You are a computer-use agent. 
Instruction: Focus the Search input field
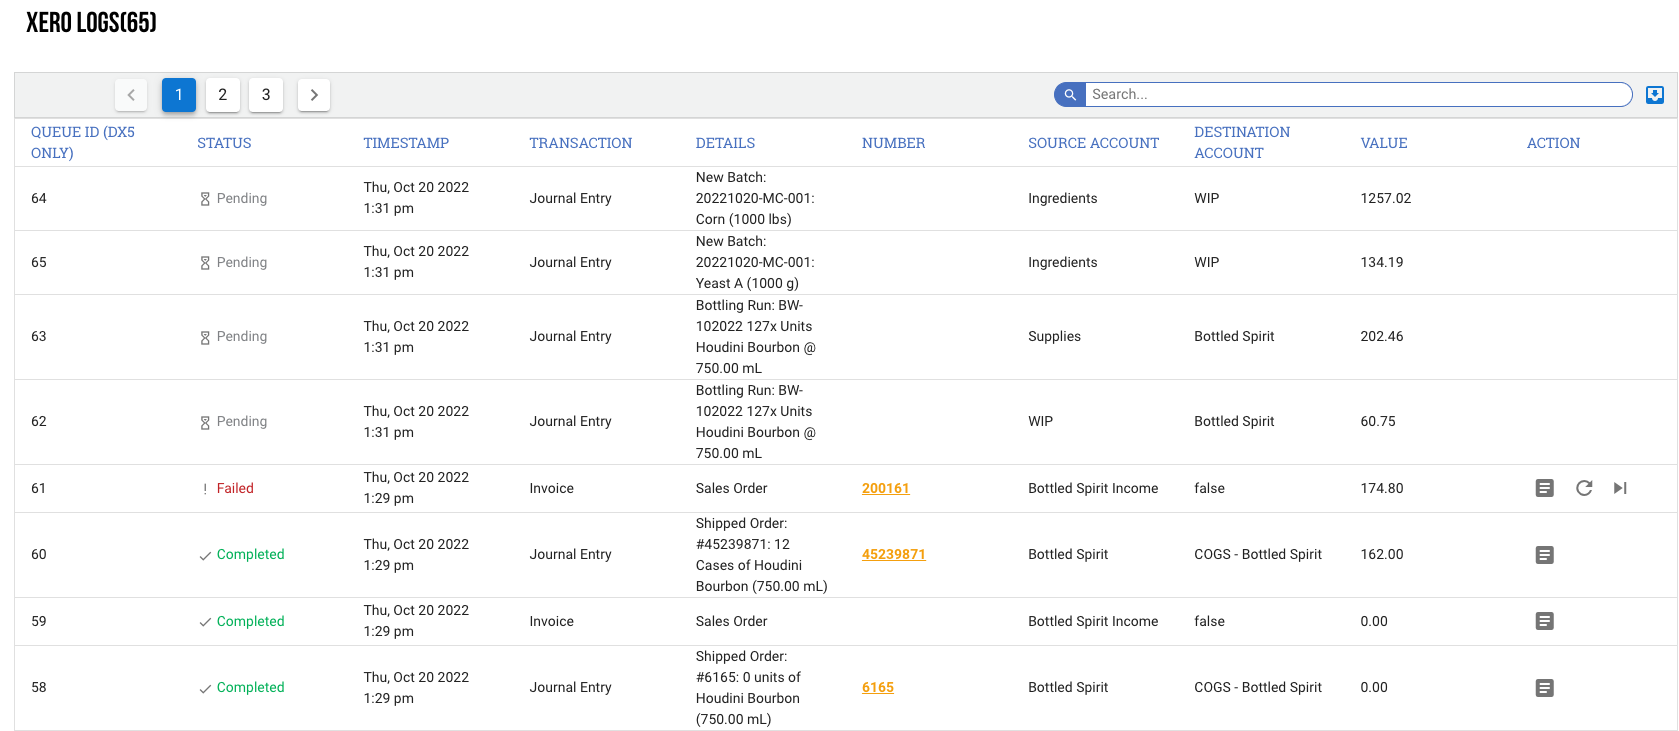tap(1358, 94)
